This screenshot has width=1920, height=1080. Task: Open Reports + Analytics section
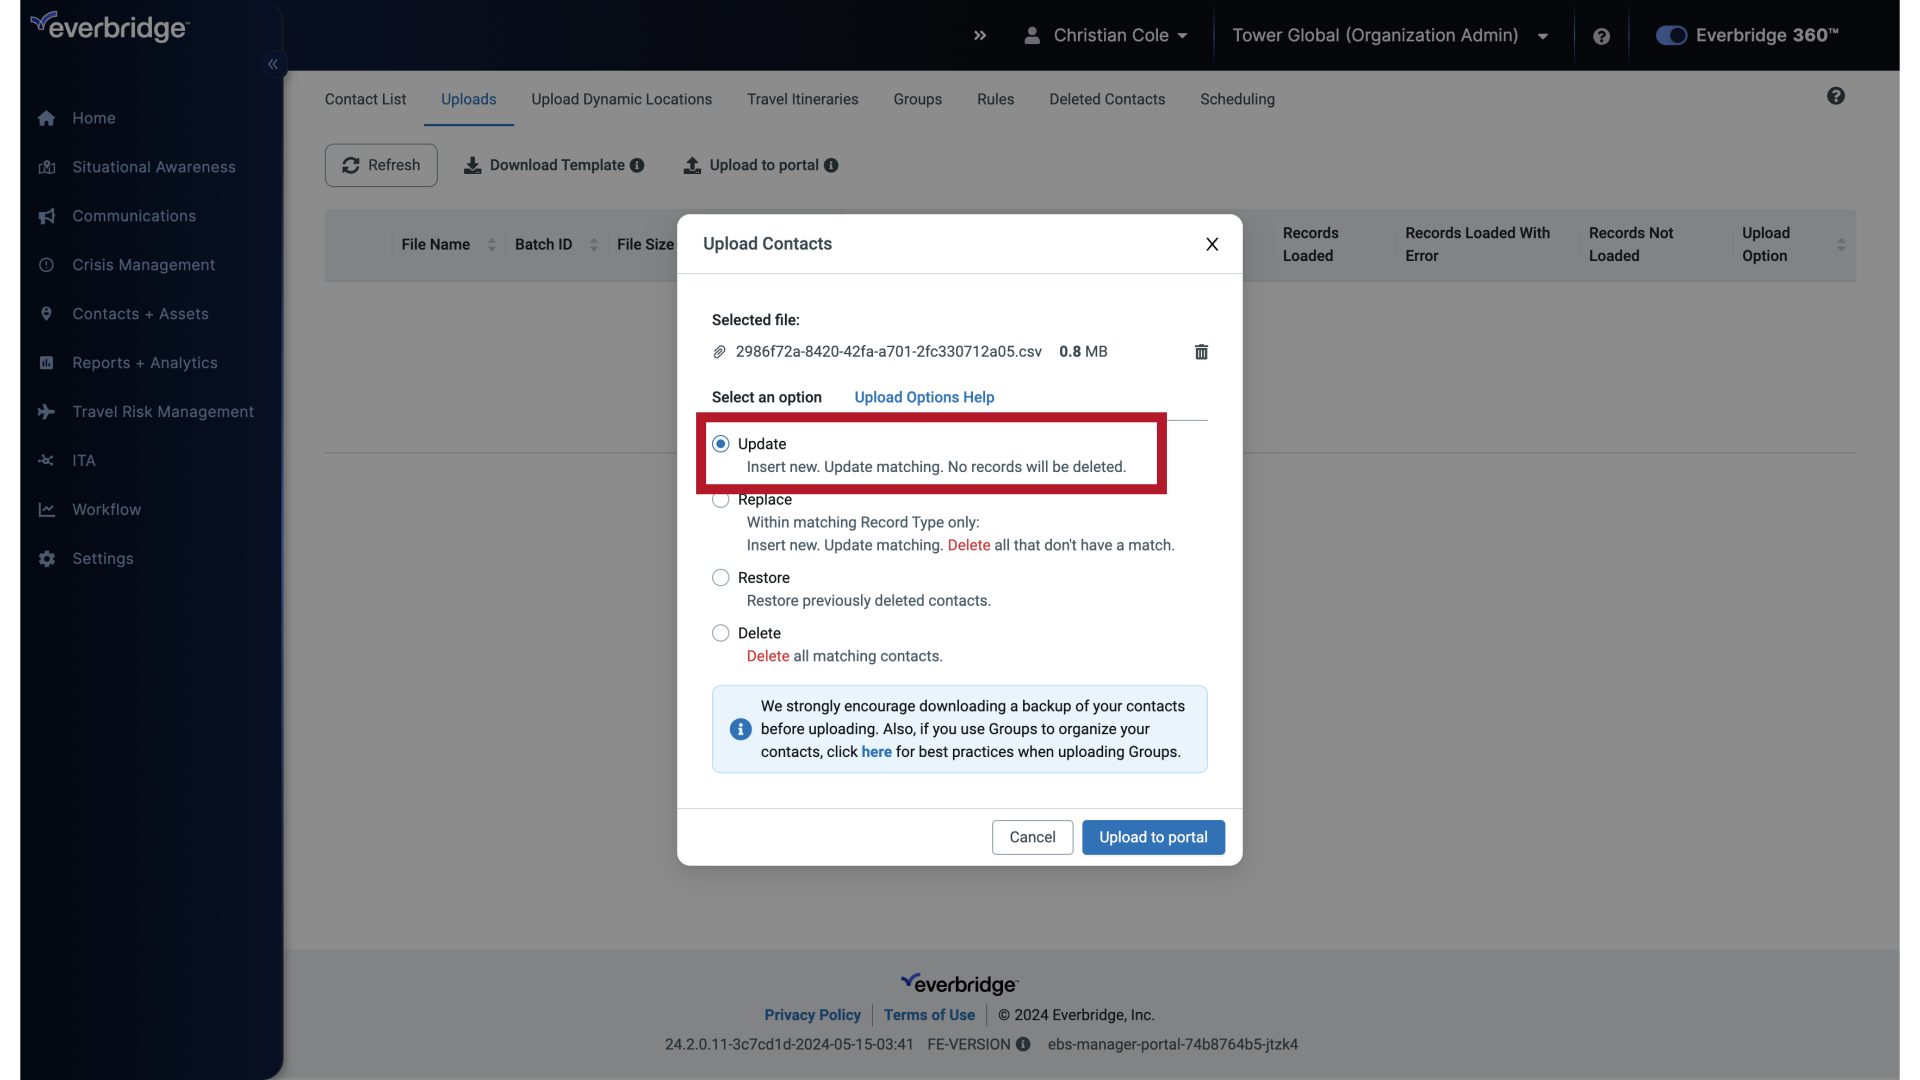point(146,363)
